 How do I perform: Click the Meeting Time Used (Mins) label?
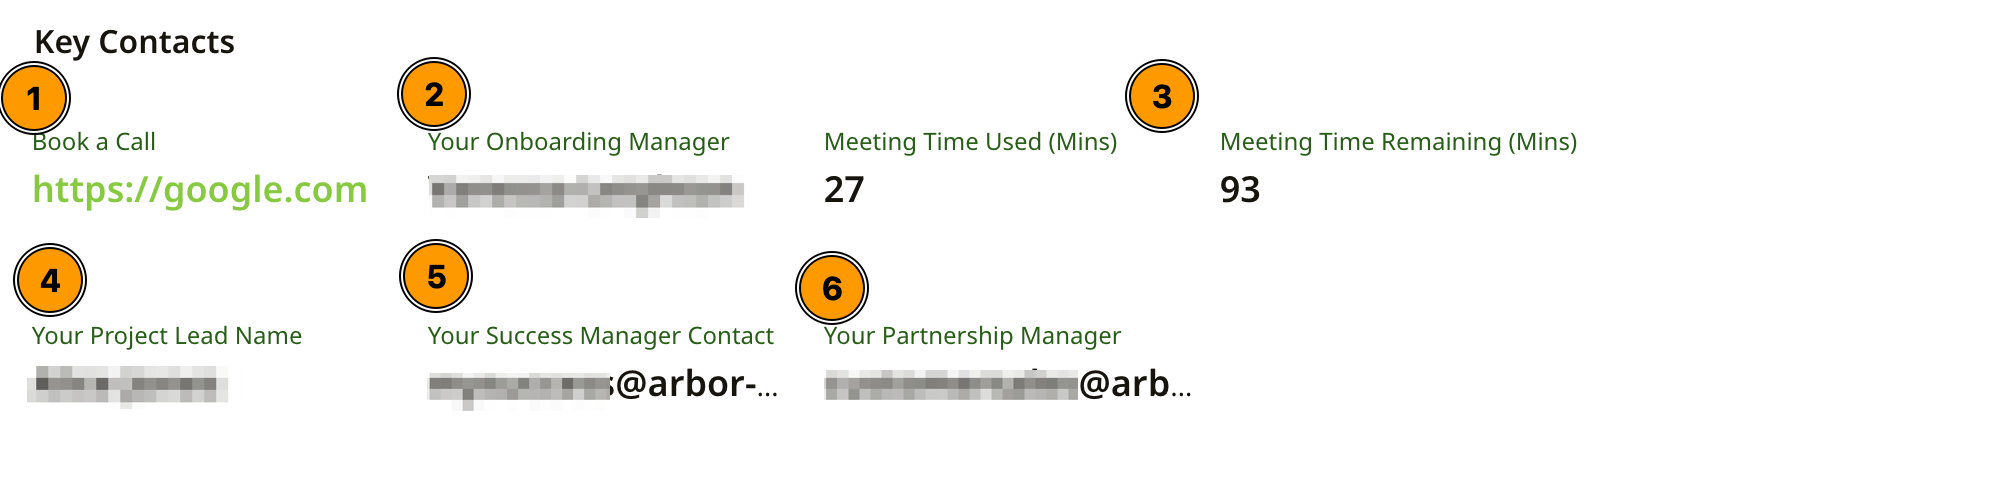970,142
